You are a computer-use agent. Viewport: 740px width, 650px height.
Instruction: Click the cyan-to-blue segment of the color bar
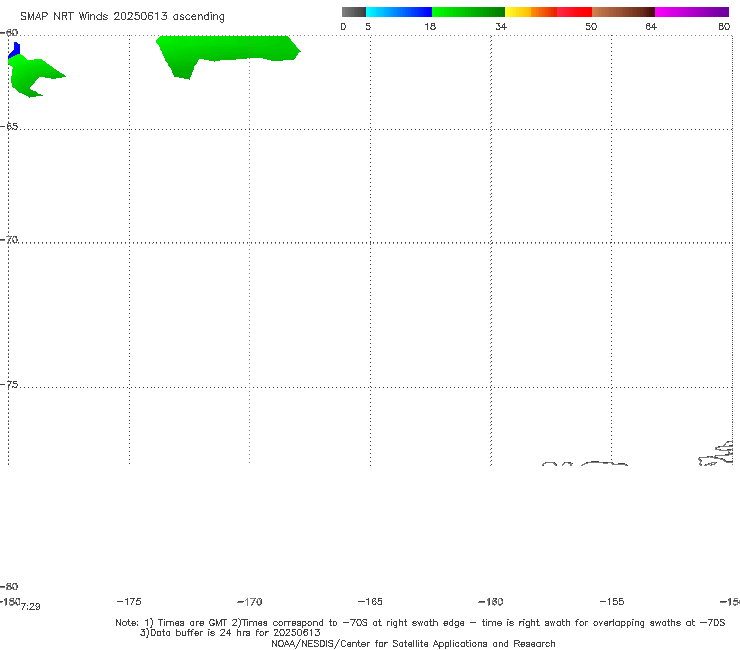coord(399,12)
